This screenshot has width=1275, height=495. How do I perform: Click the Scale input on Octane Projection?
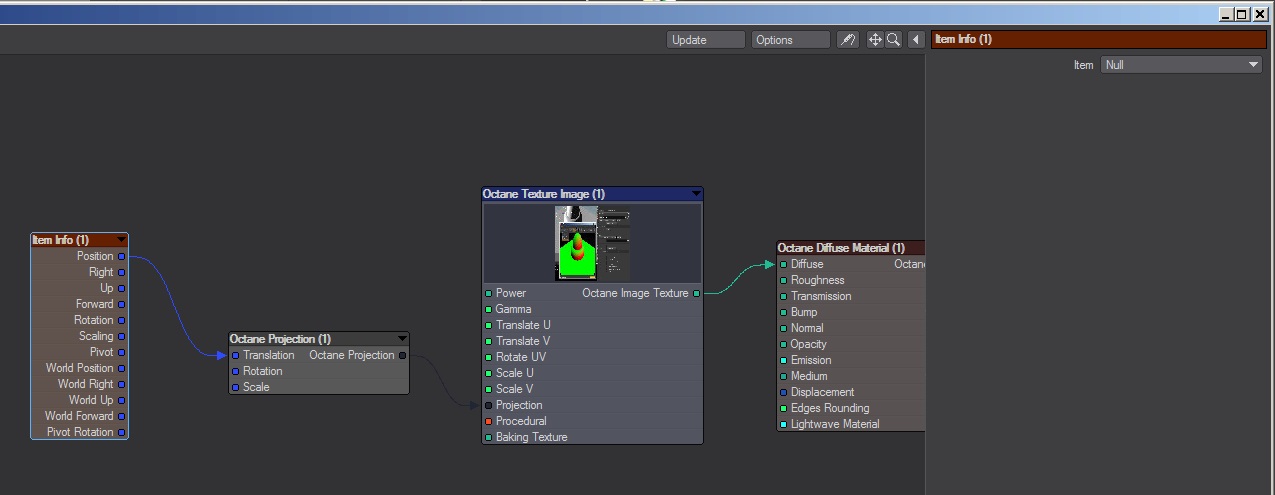pos(236,387)
